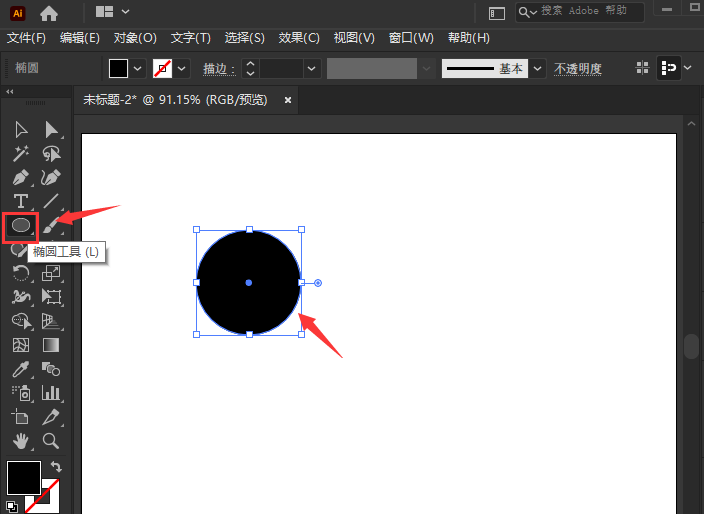Switch to the 未标题-2 document tab
Viewport: 704px width, 514px height.
[175, 99]
